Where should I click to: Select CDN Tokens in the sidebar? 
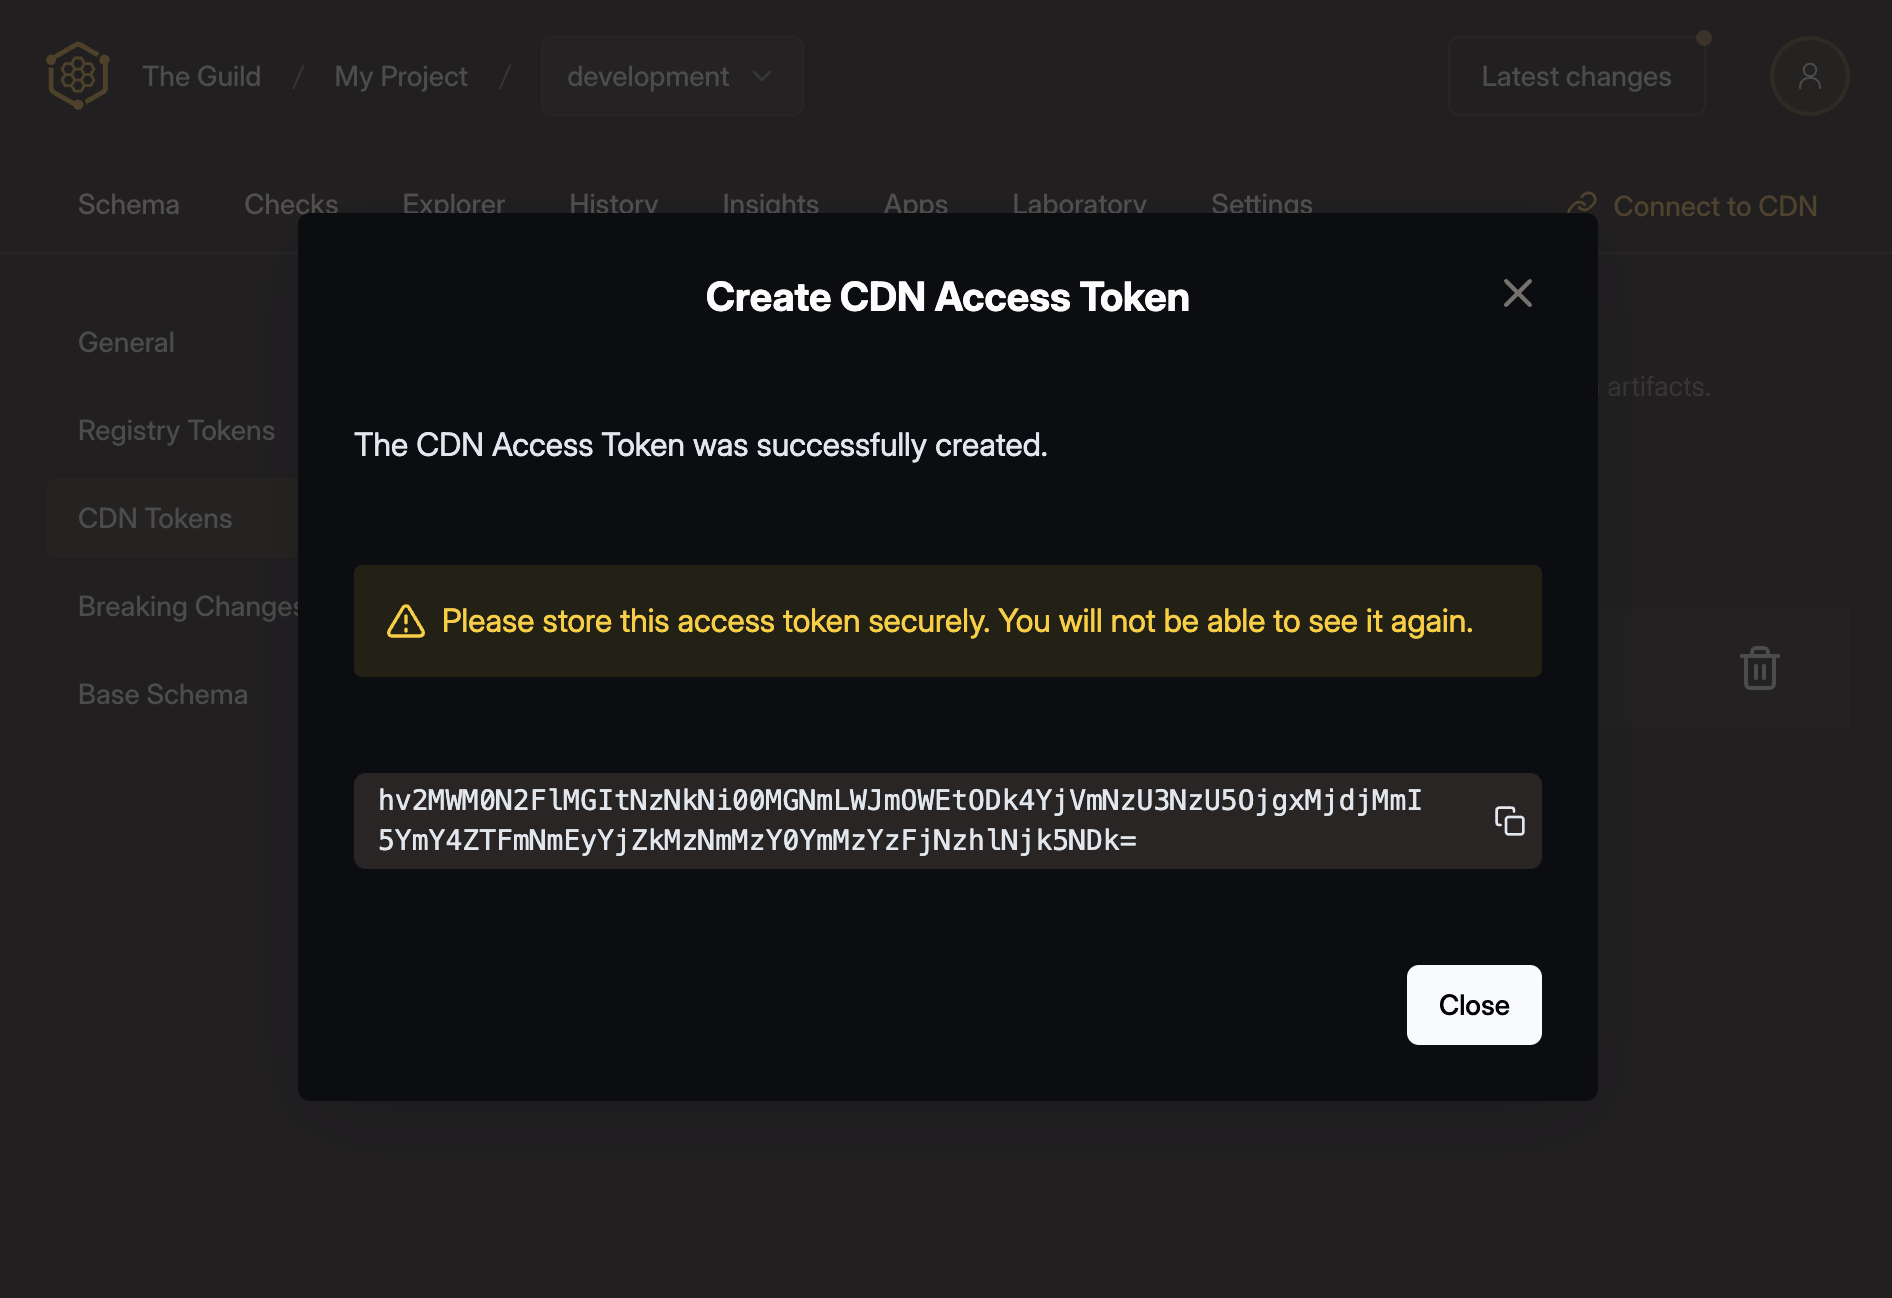(x=154, y=518)
